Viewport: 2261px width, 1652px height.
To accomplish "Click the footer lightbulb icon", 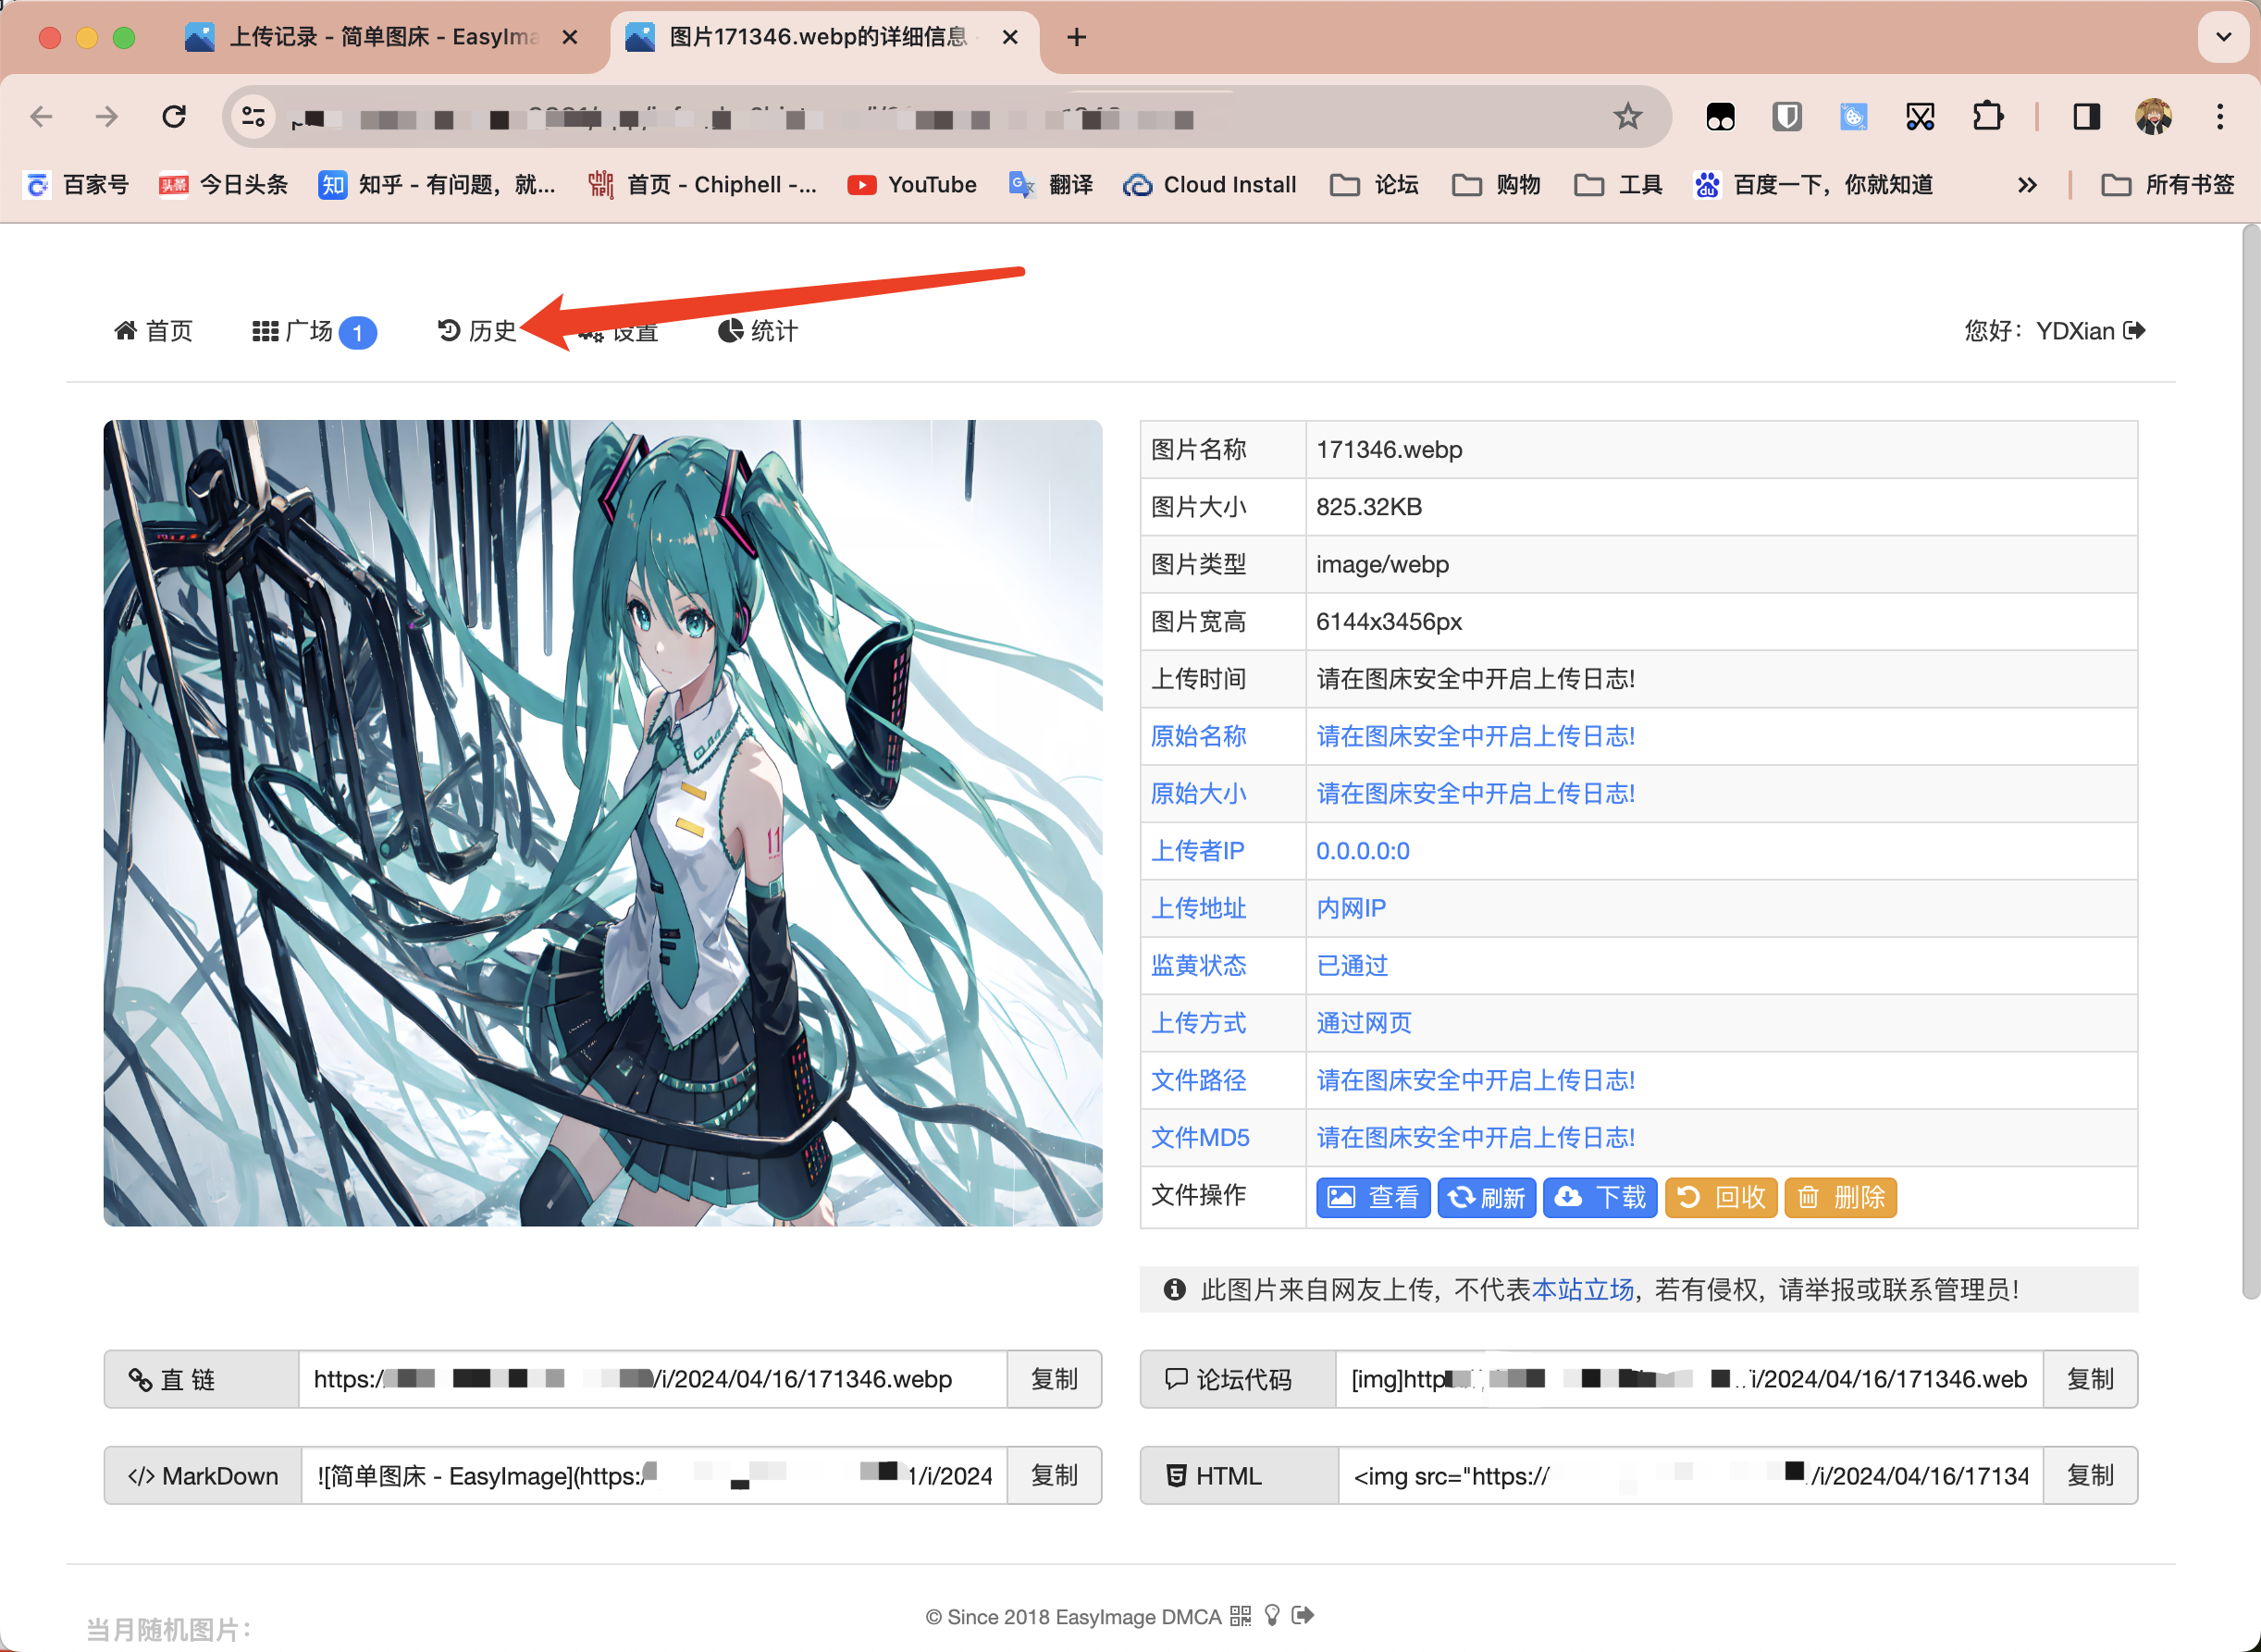I will tap(1272, 1616).
